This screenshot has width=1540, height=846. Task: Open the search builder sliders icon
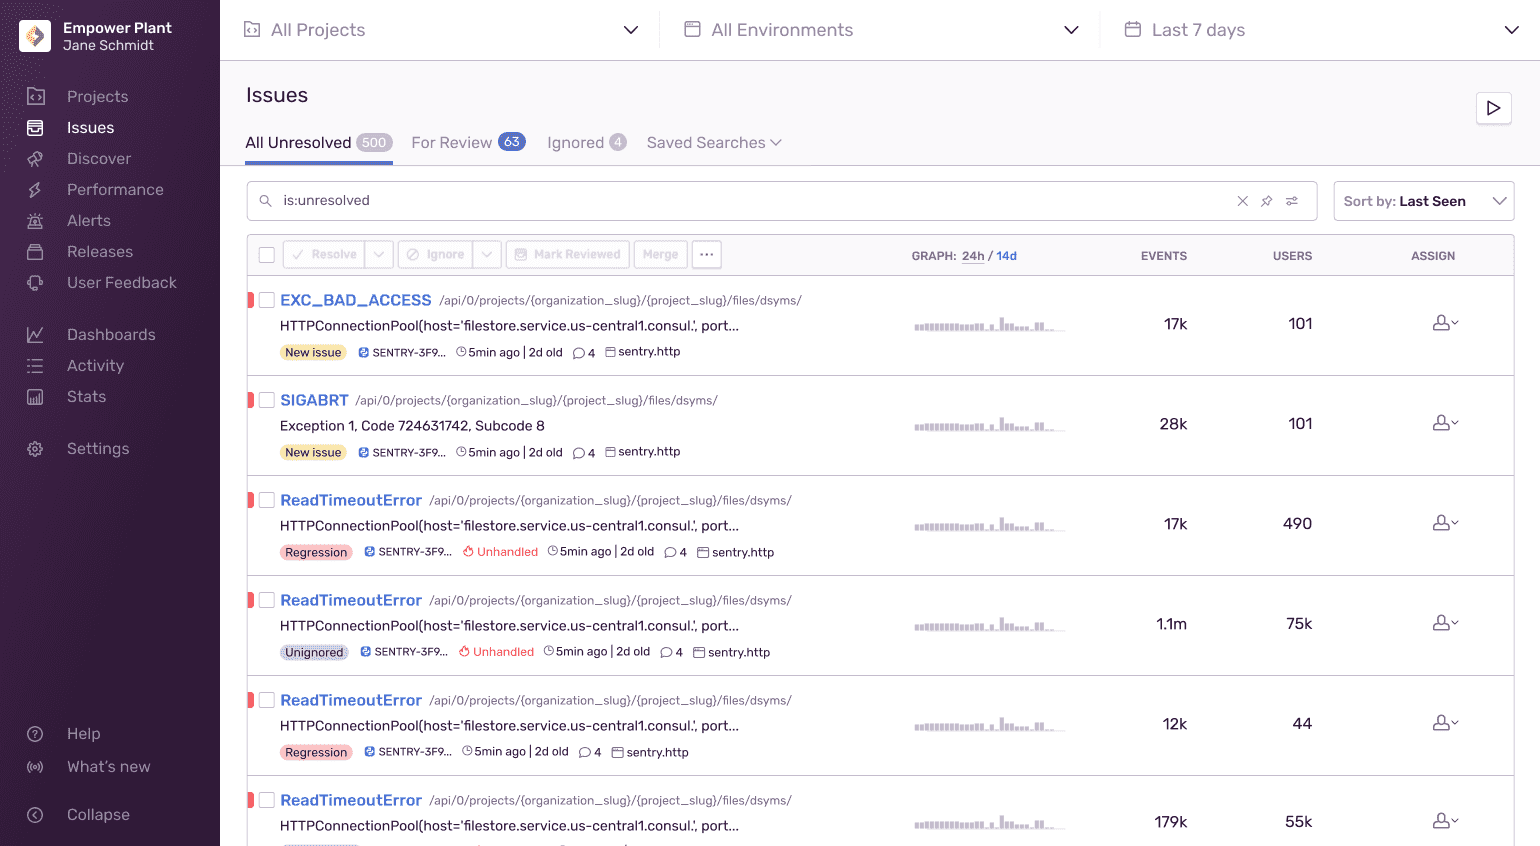[1292, 201]
